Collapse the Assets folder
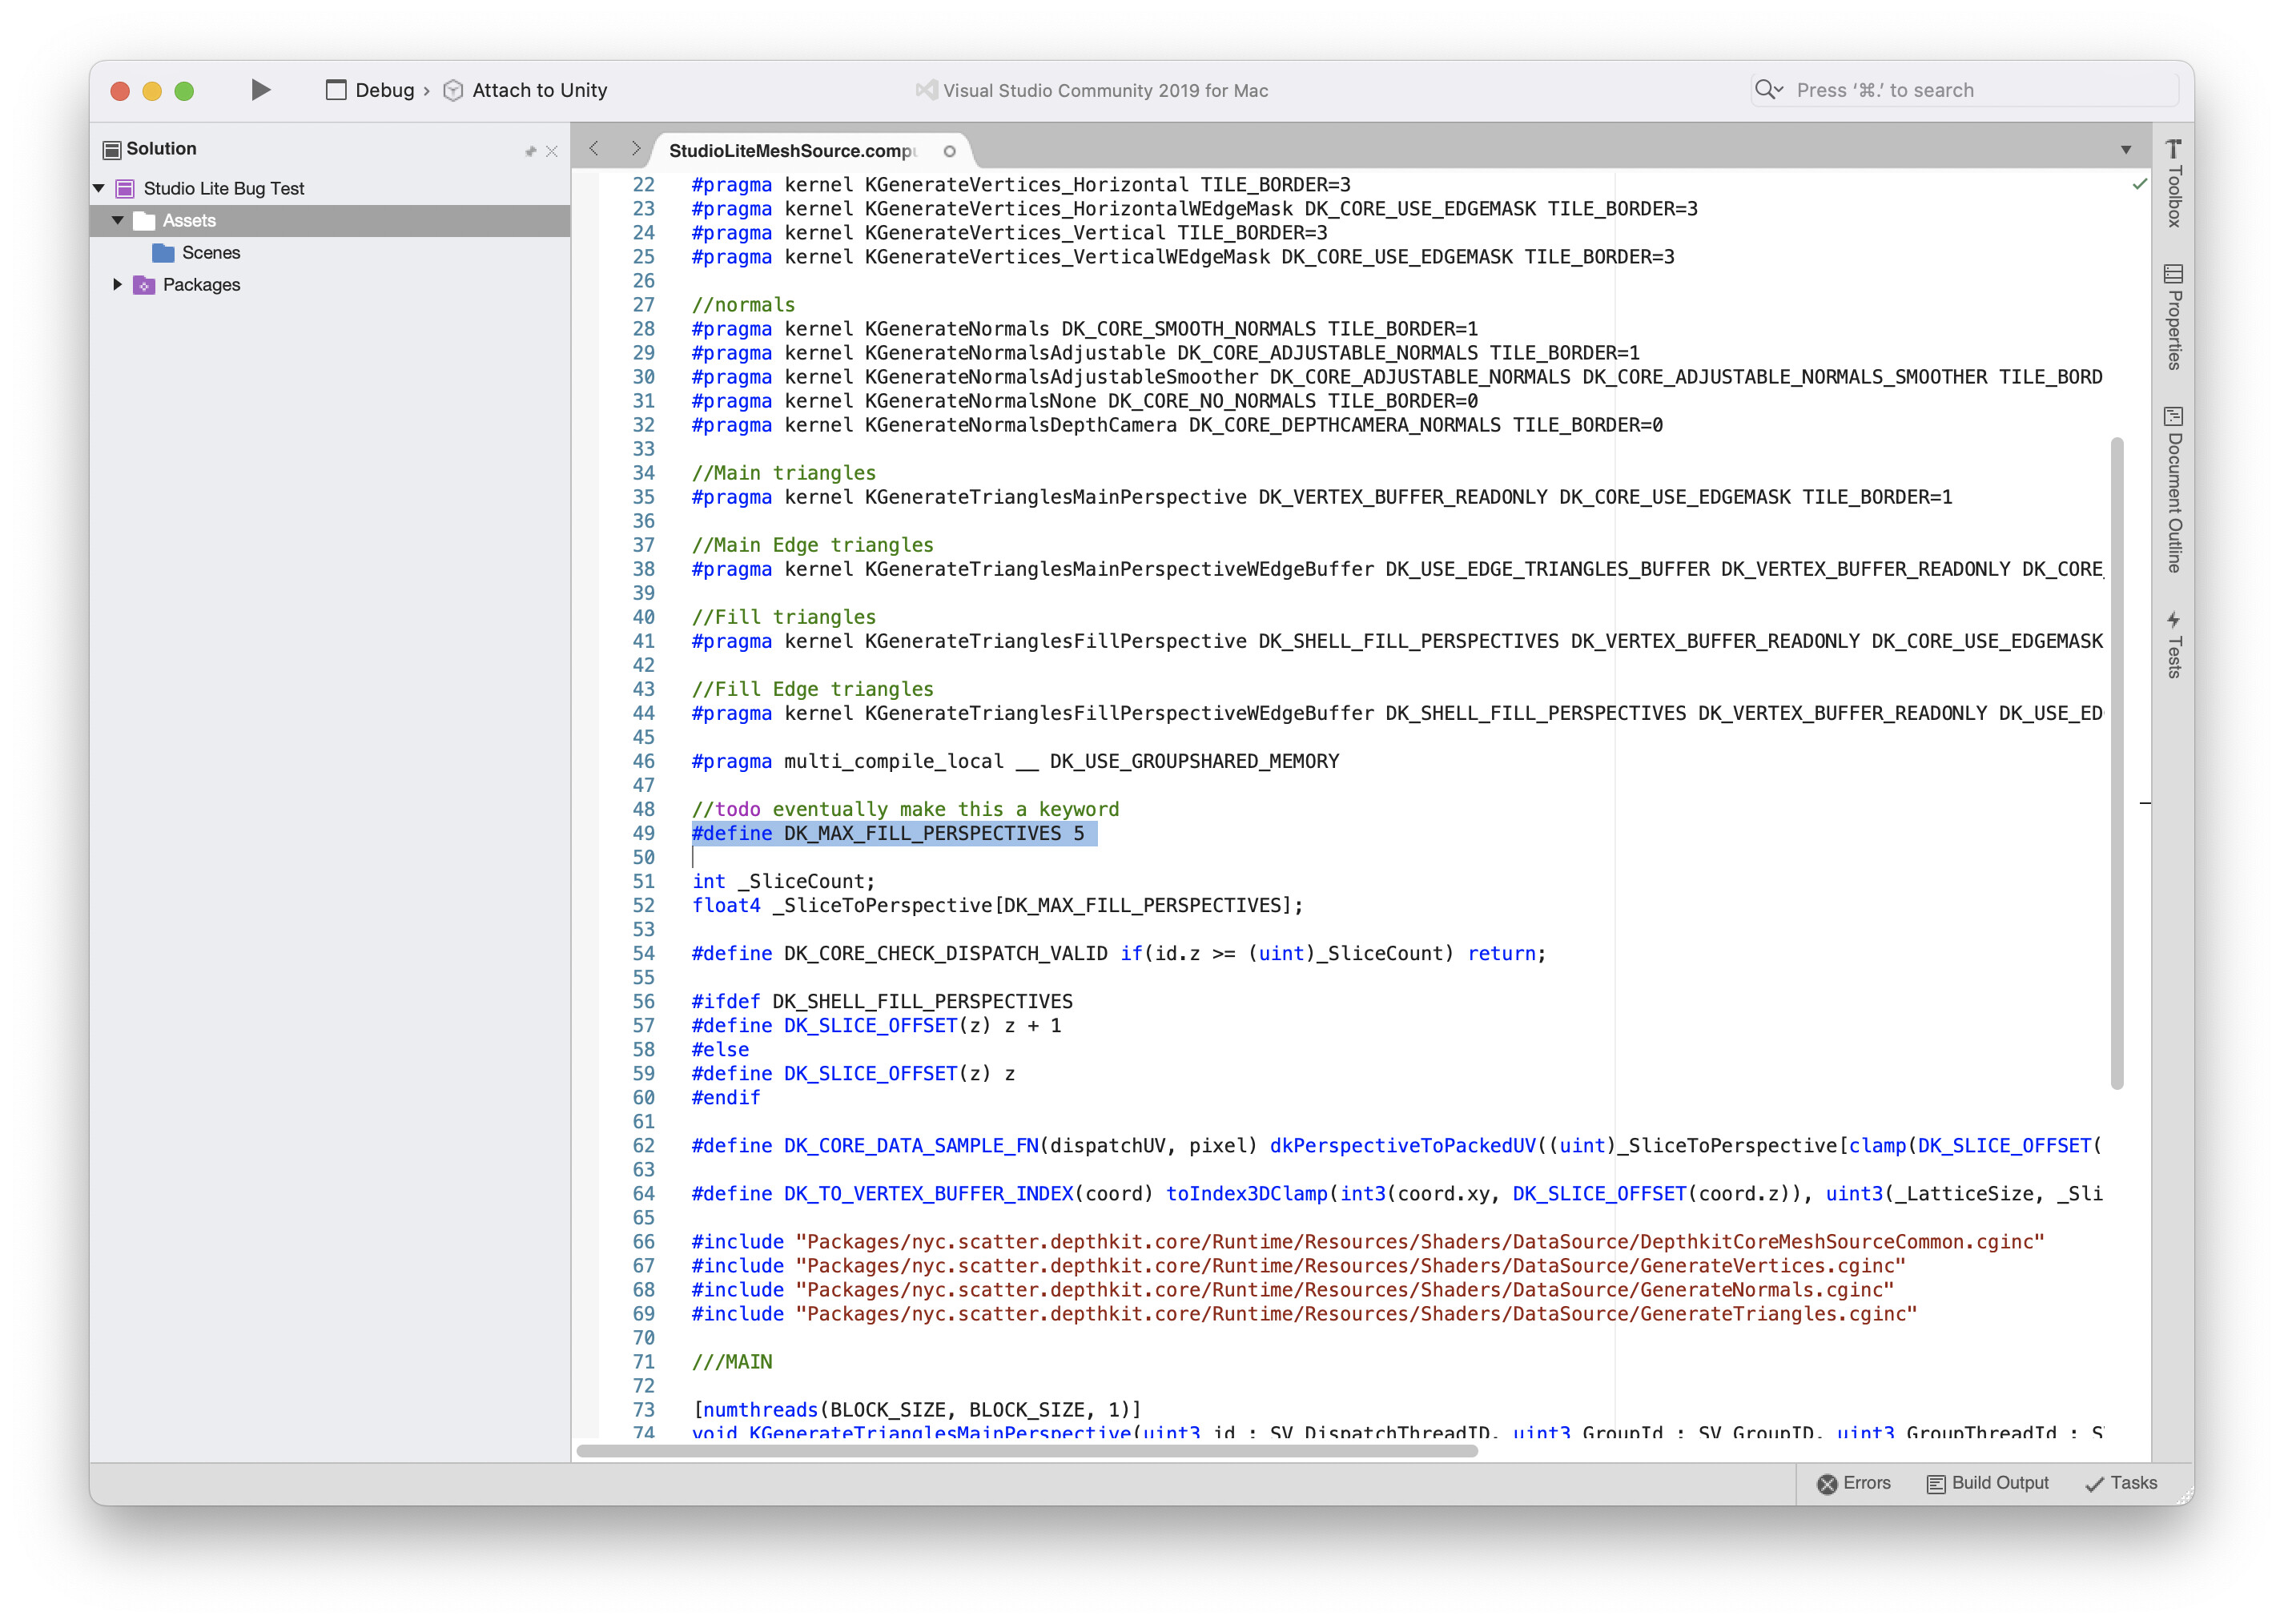Viewport: 2284px width, 1624px height. tap(118, 220)
